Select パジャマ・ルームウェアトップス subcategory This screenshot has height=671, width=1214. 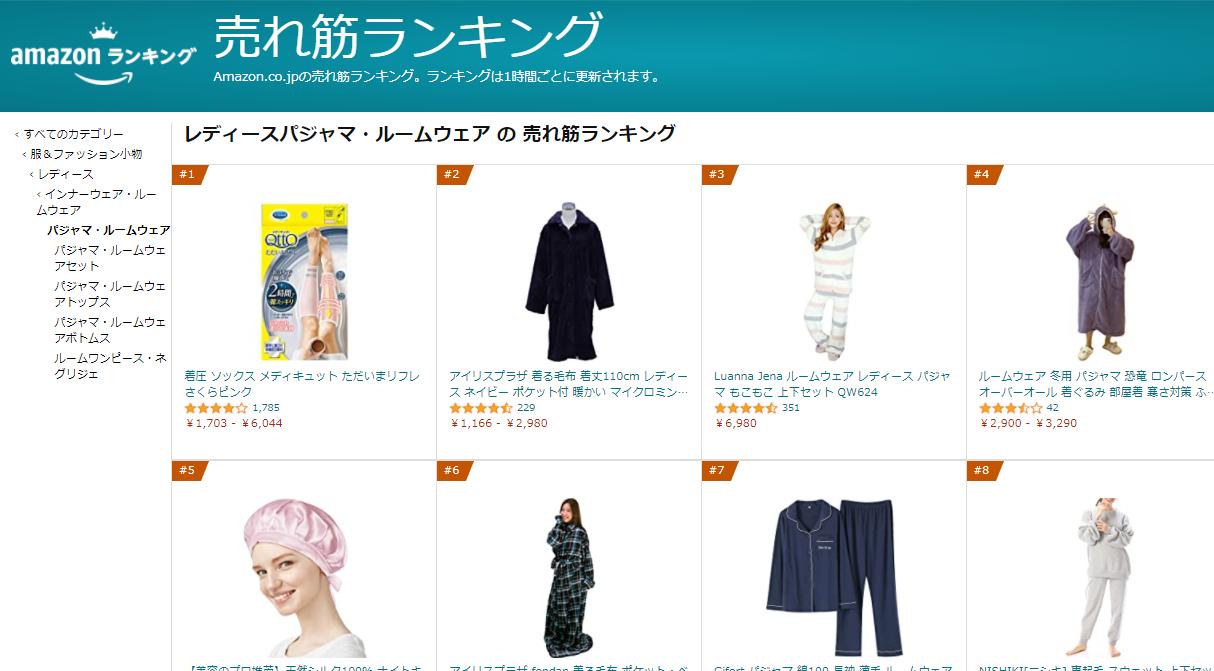click(x=110, y=294)
